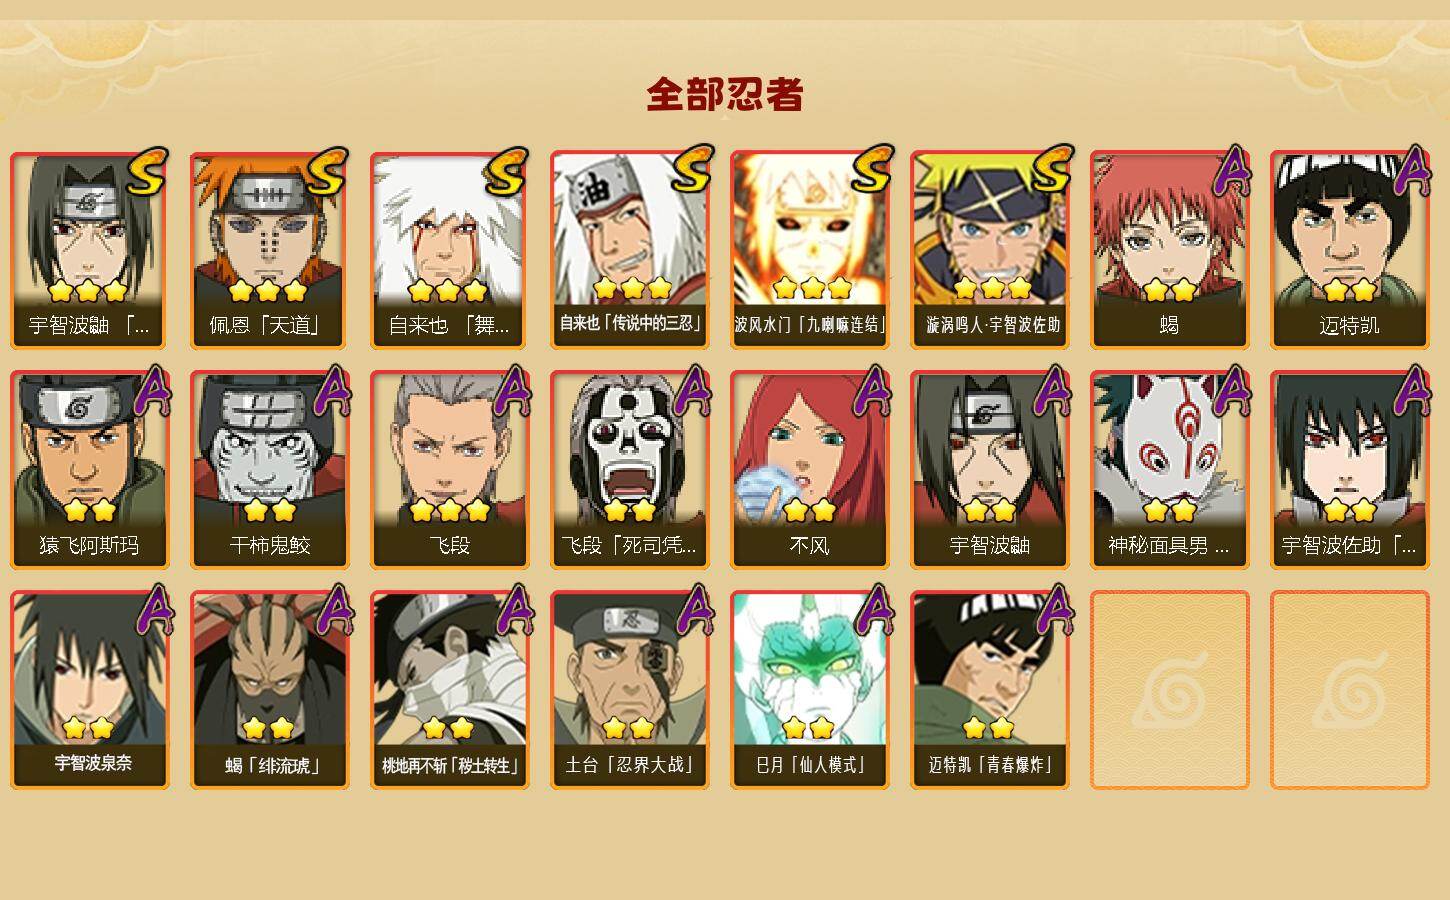Select the 宇智波泉奈 ninja card
This screenshot has width=1450, height=900.
coord(89,690)
